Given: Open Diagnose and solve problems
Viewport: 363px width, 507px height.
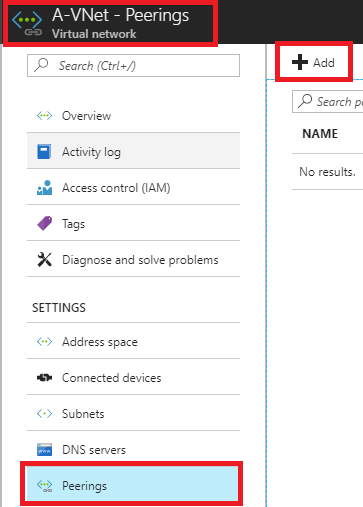Looking at the screenshot, I should point(133,259).
